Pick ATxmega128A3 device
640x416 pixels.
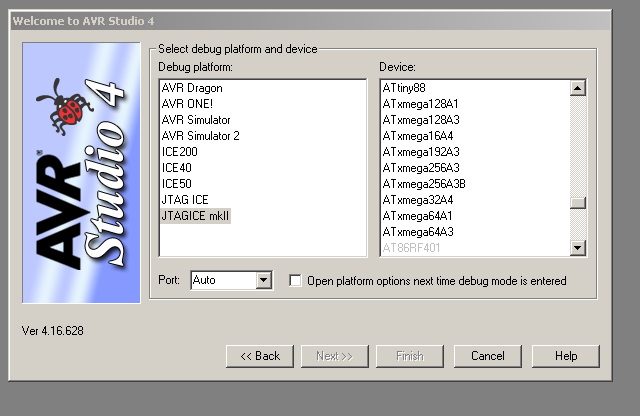pos(421,120)
